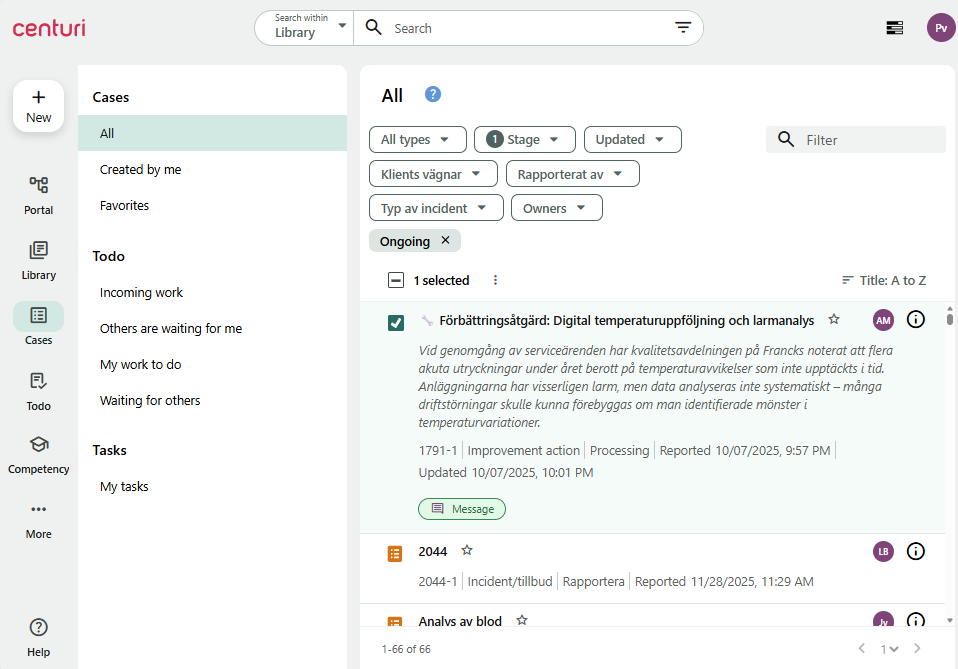Click the New button to create an item

(38, 105)
